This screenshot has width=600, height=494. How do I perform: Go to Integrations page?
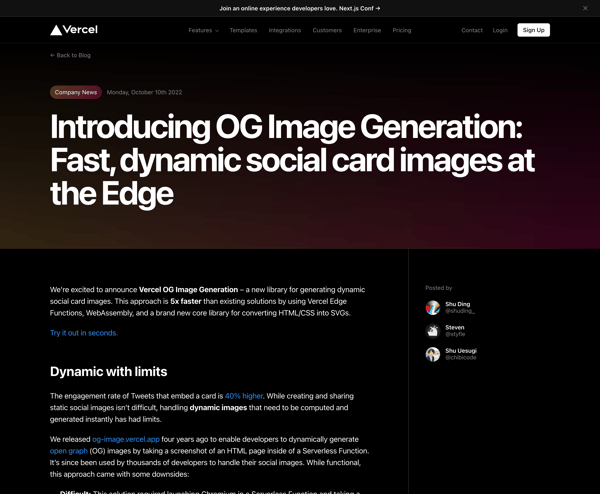pyautogui.click(x=285, y=30)
